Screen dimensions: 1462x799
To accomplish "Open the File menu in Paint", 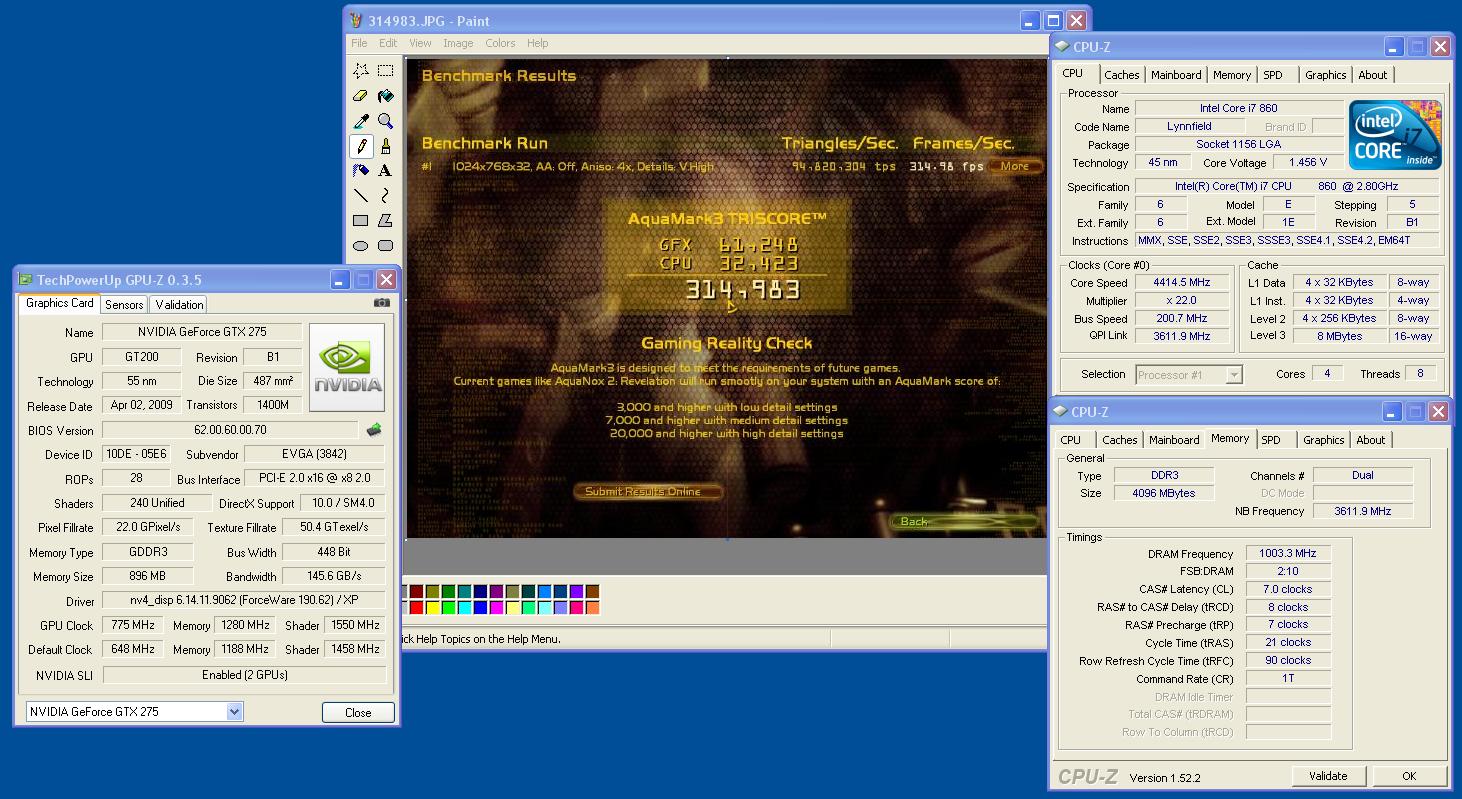I will 359,43.
